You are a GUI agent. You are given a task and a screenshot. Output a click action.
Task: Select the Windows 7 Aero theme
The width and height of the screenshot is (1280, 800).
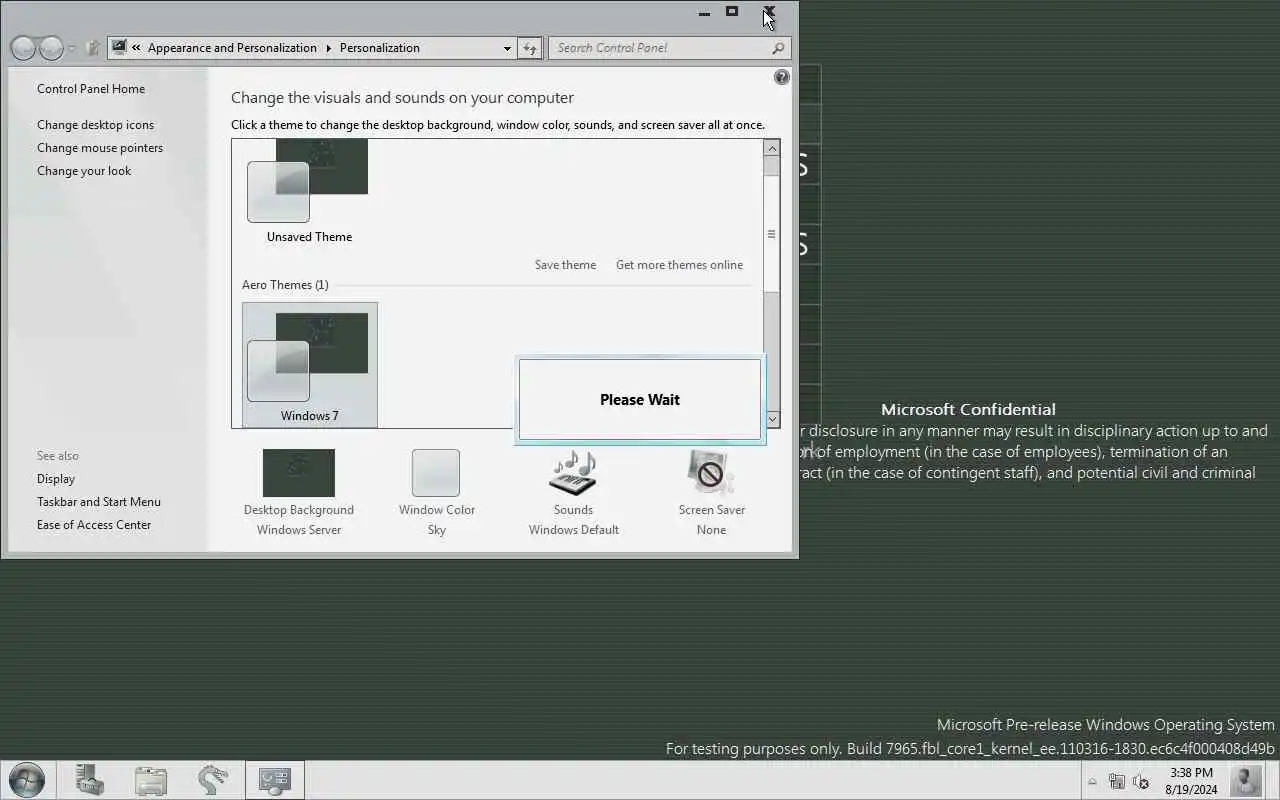[310, 365]
